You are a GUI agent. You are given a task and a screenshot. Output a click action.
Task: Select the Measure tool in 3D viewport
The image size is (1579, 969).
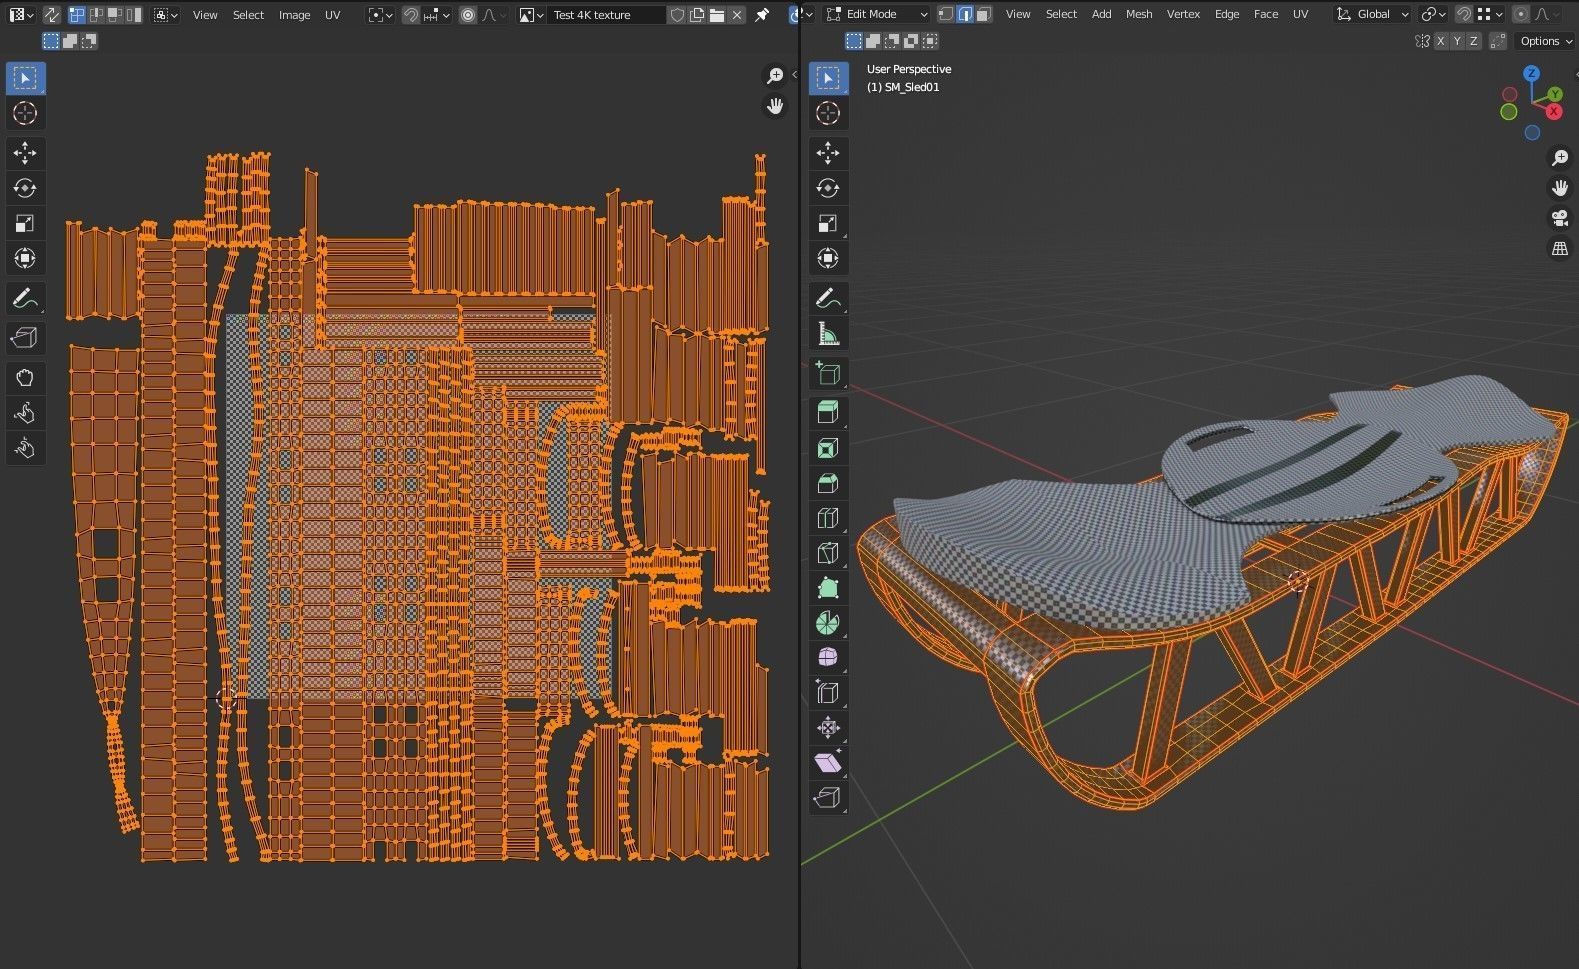tap(828, 333)
